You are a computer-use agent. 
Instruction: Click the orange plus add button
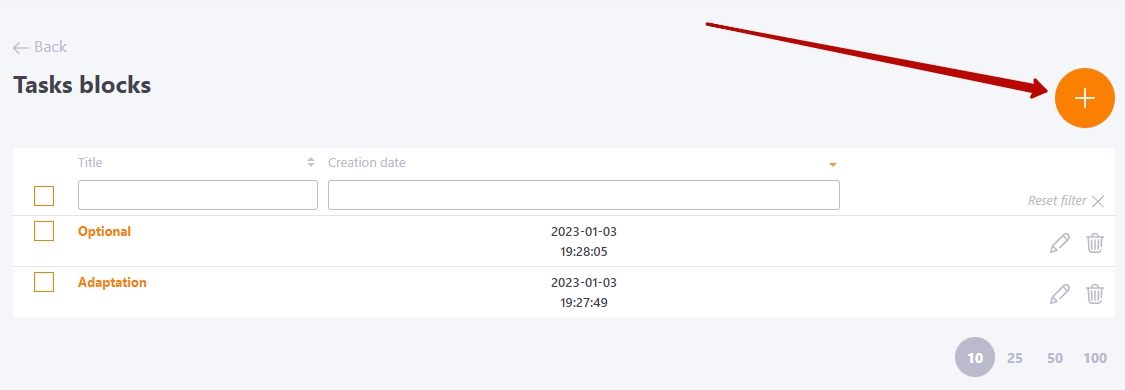(x=1084, y=98)
